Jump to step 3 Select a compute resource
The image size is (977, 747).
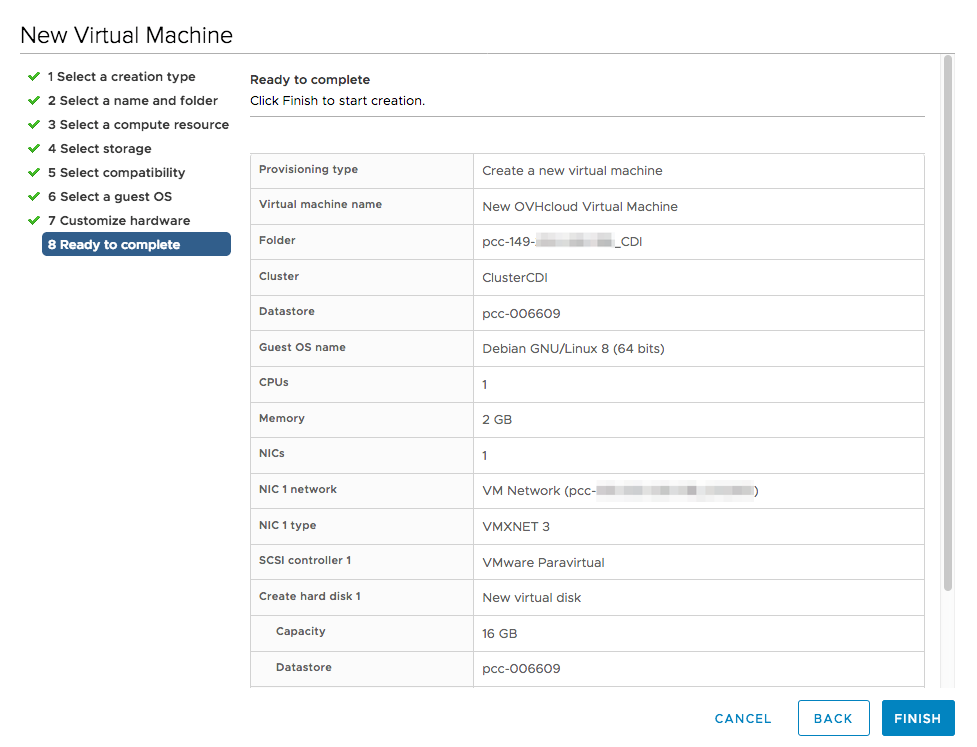(x=138, y=125)
